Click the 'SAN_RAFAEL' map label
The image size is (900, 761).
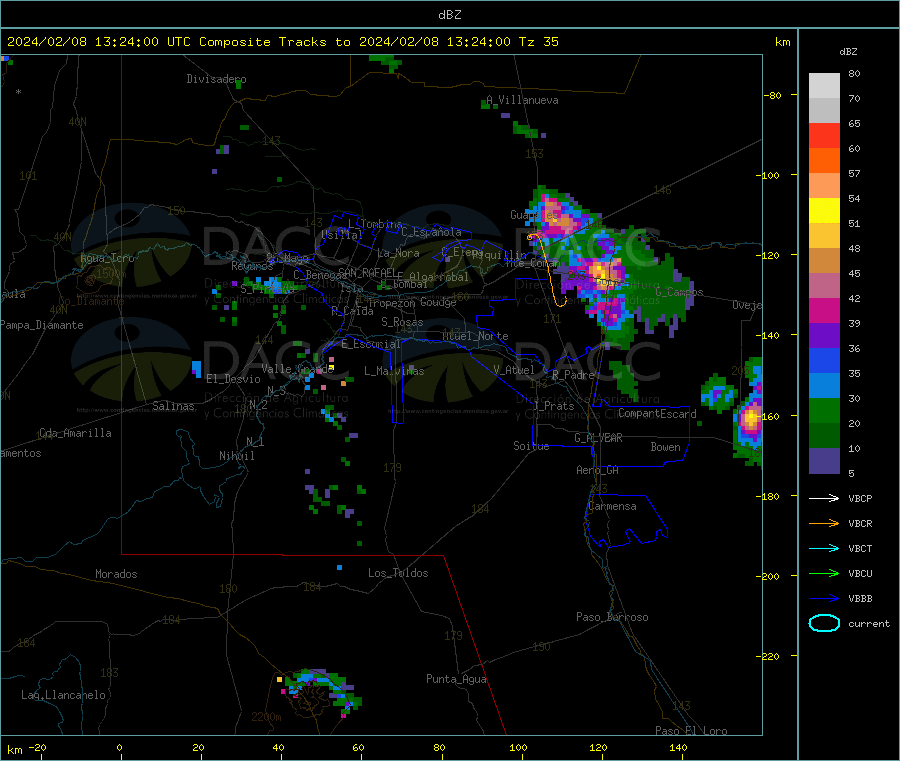tap(367, 272)
